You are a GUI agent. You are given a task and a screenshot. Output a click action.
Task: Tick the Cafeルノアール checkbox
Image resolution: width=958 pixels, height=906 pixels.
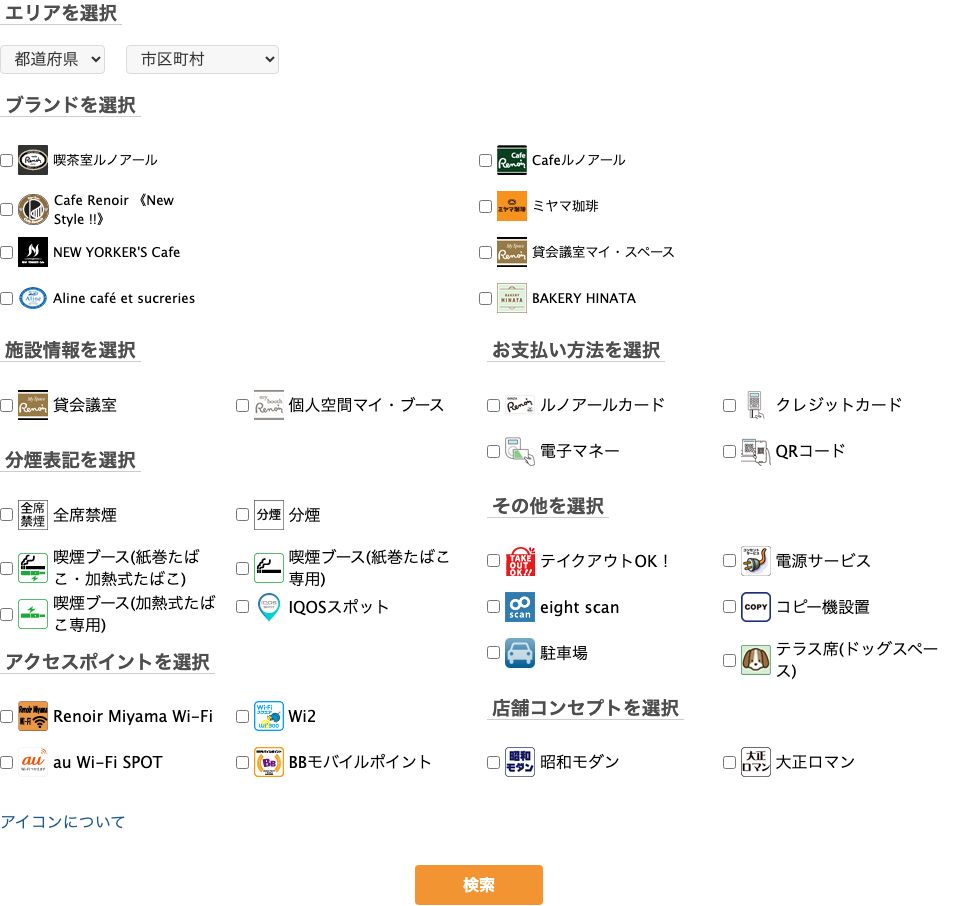pos(486,161)
